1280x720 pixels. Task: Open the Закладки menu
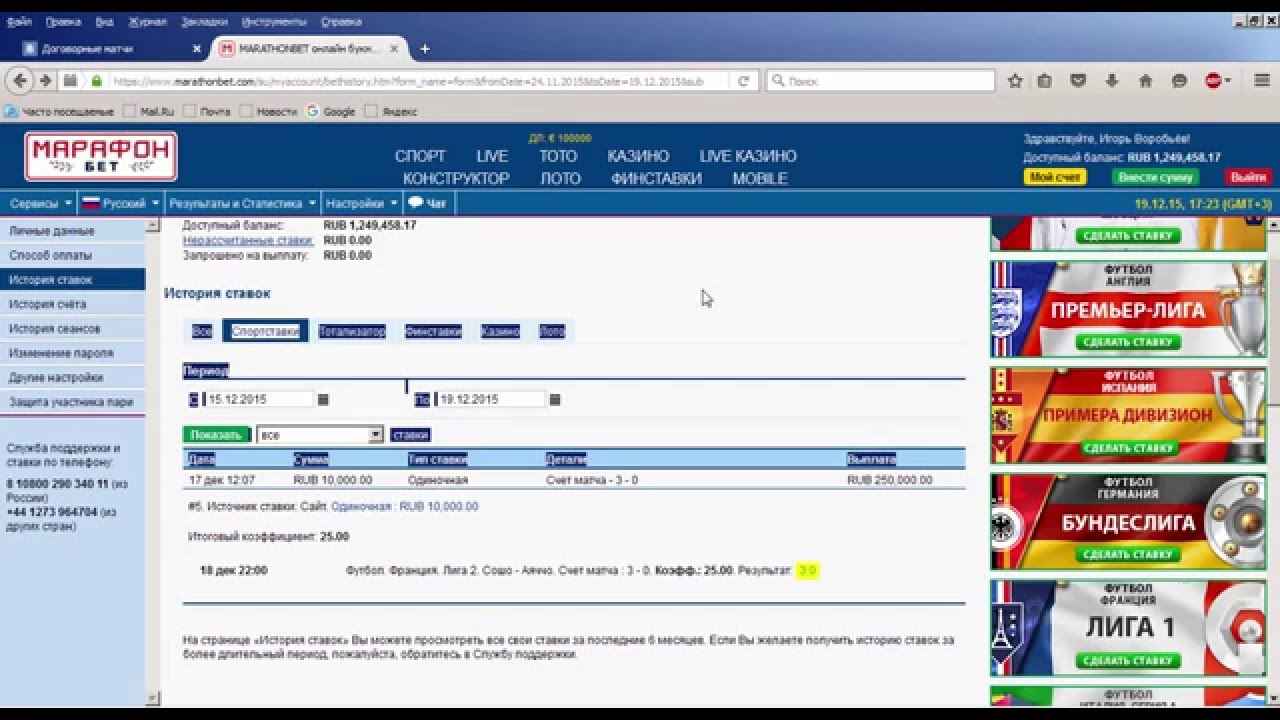point(204,21)
